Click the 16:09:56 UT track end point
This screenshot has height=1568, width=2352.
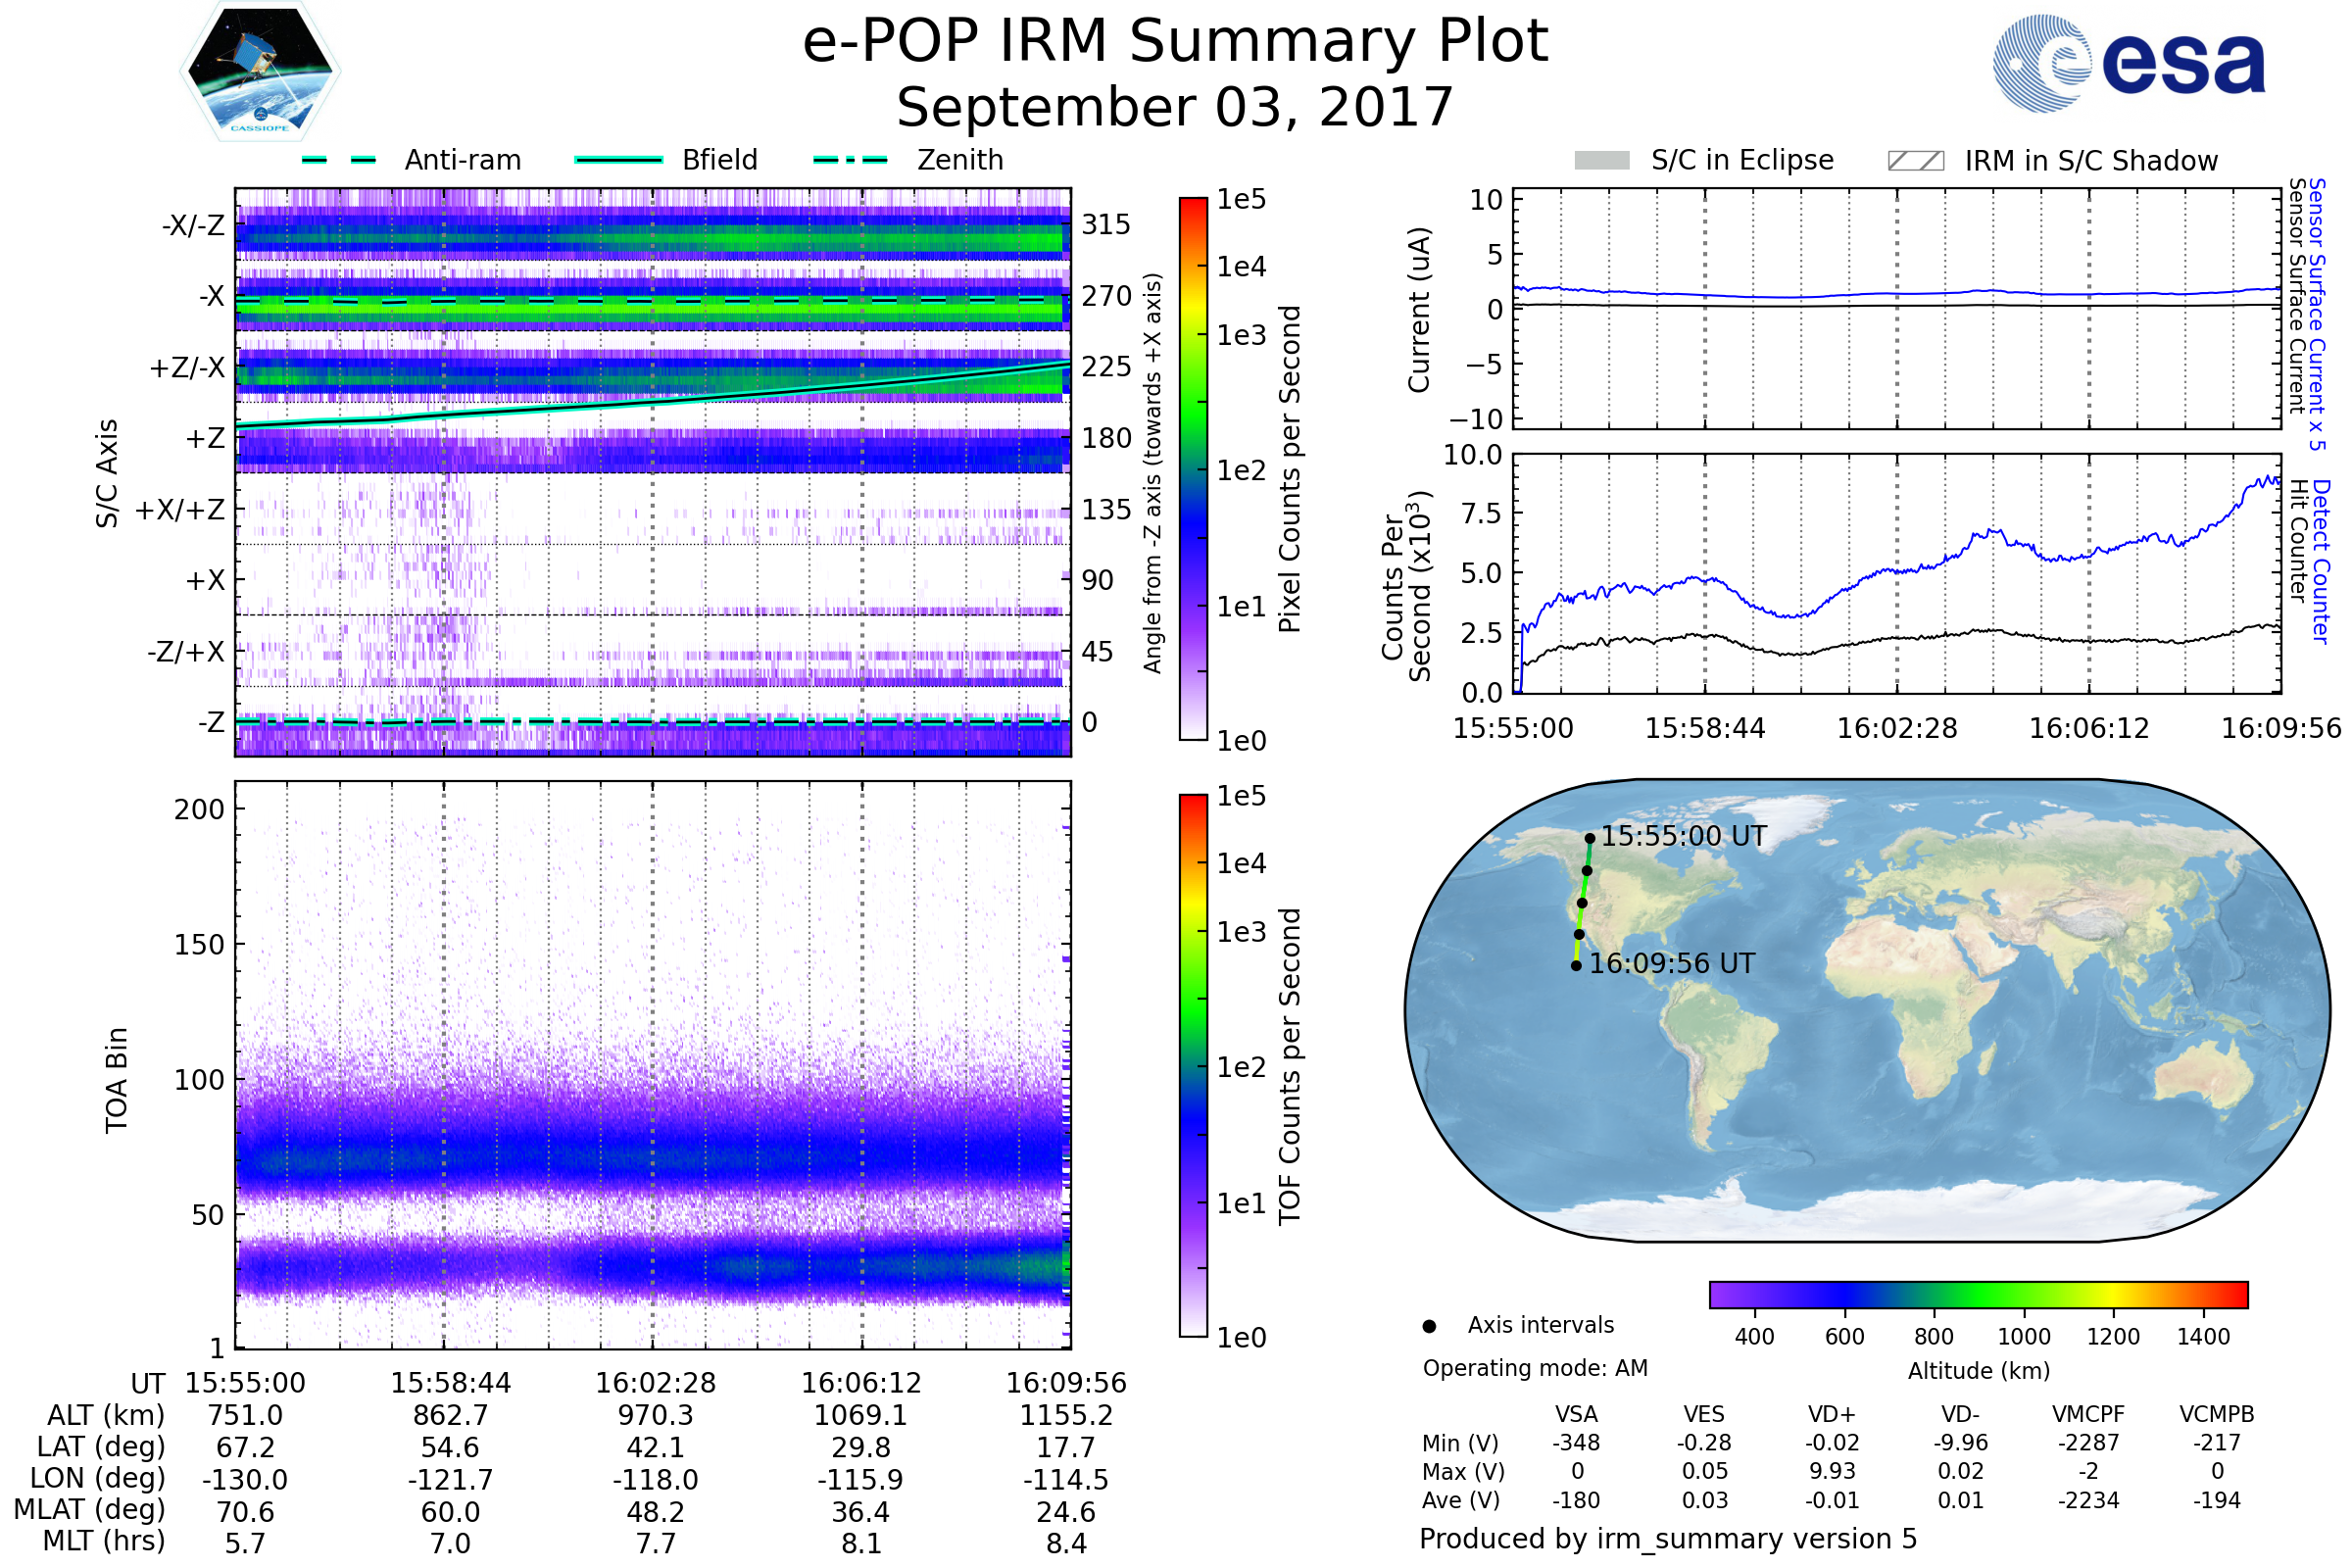pos(1576,966)
